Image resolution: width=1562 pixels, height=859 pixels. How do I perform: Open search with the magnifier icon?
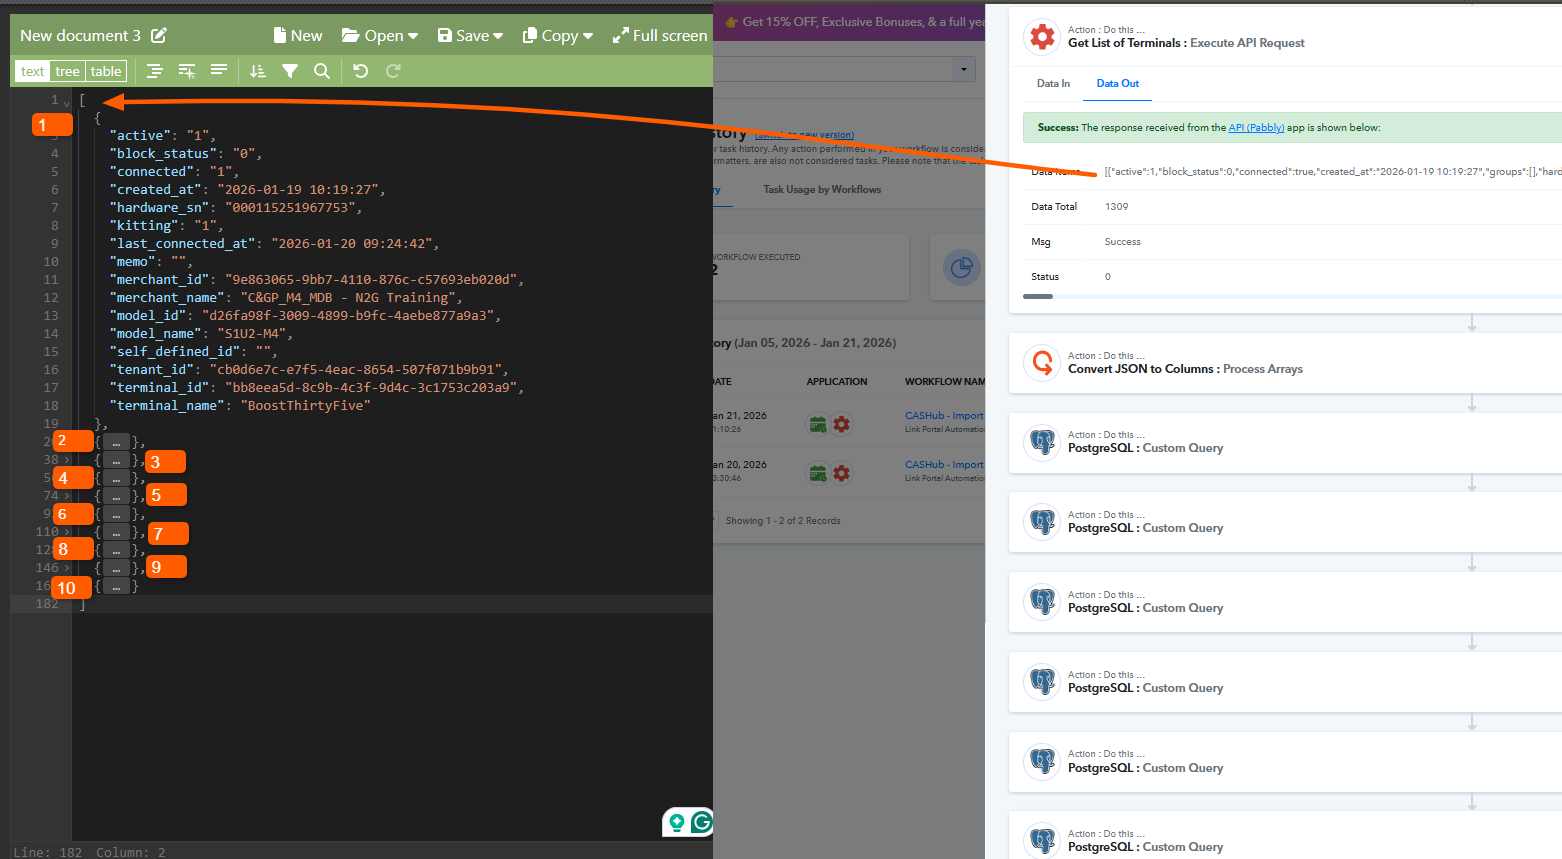pos(322,71)
